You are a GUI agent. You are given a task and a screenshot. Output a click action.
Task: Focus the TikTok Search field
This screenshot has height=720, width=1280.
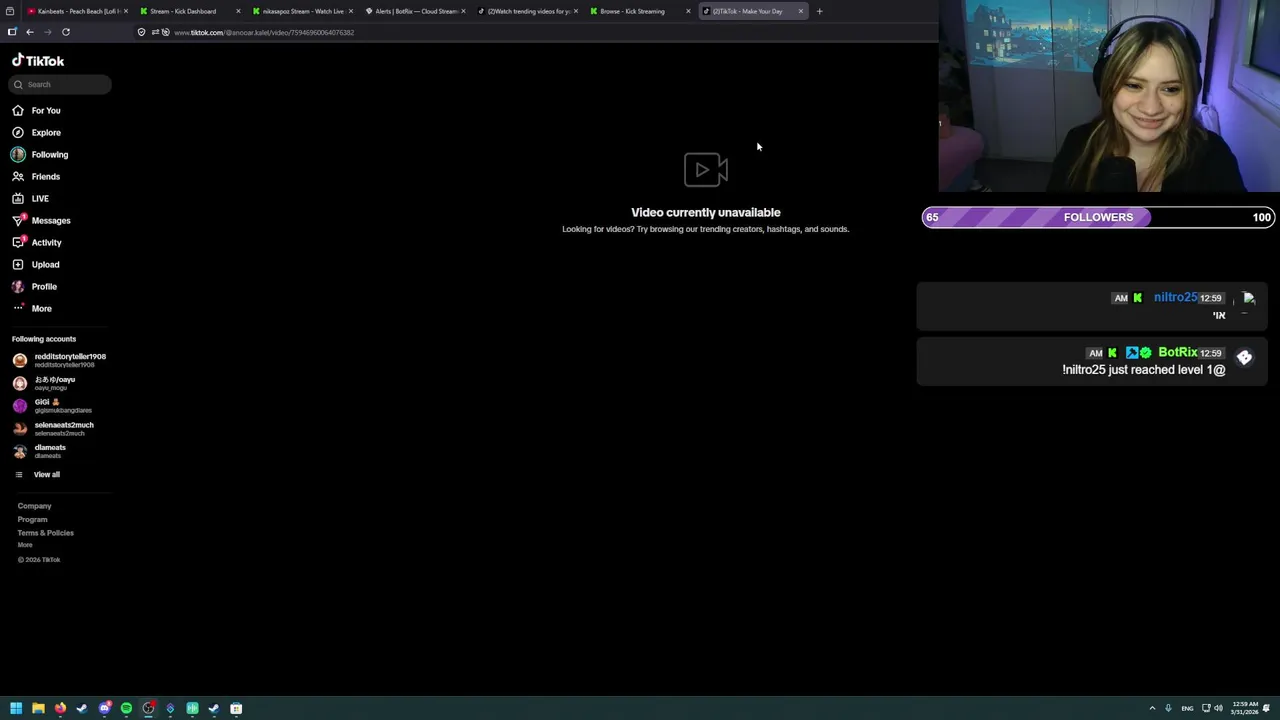(61, 84)
